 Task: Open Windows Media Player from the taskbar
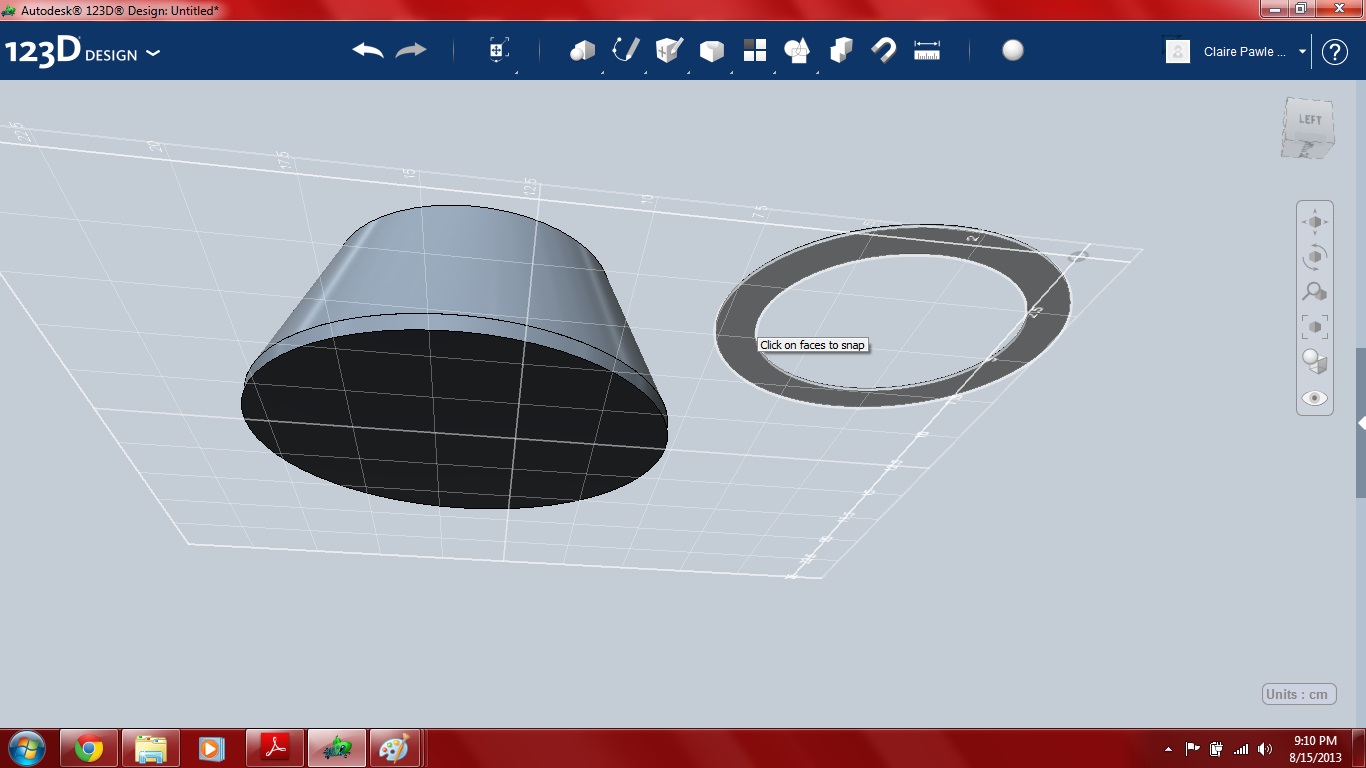point(212,748)
